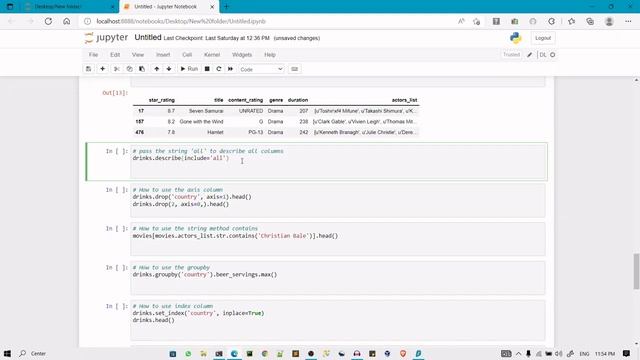Open a new browser tab
The height and width of the screenshot is (360, 640).
pos(226,7)
